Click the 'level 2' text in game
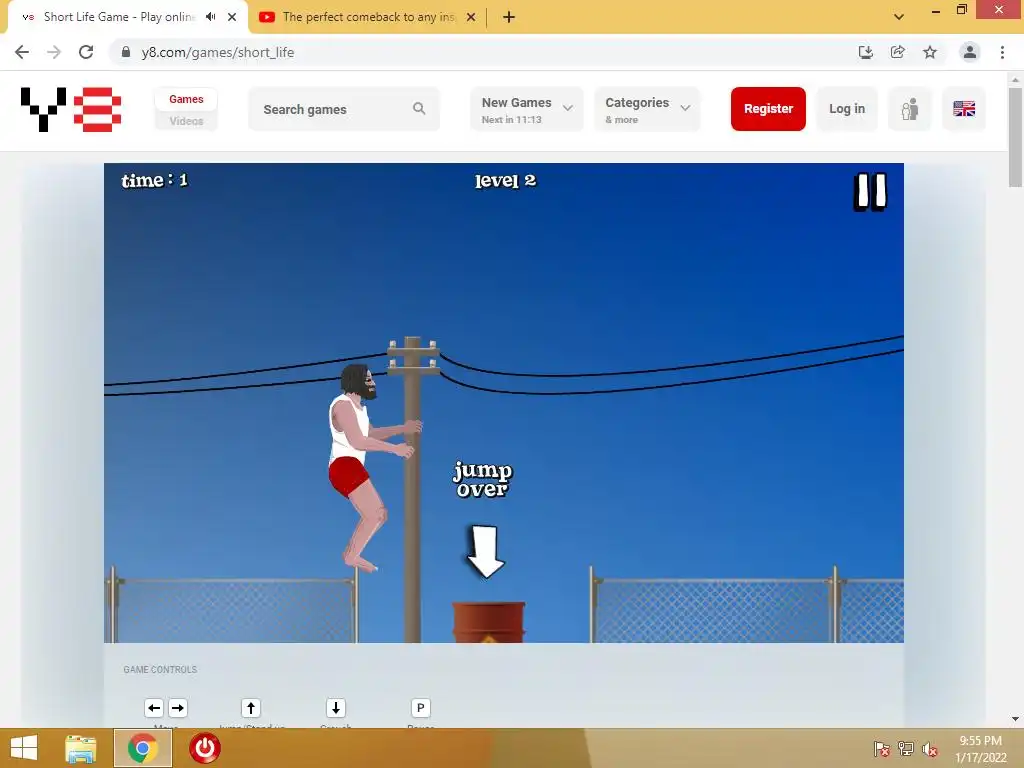1024x768 pixels. point(505,181)
